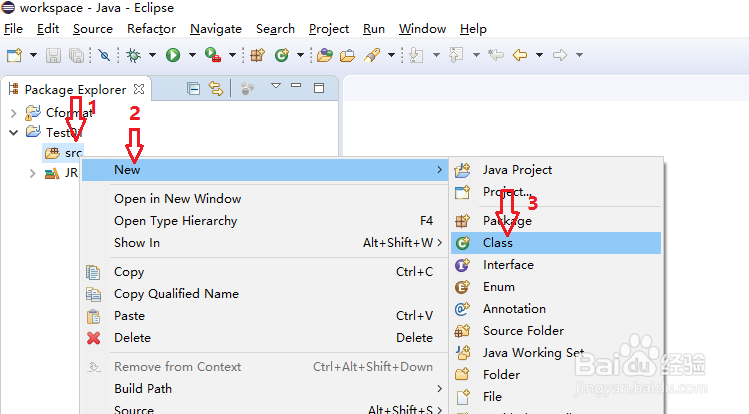Open the Refactor menu
This screenshot has height=414, width=749.
click(x=151, y=29)
